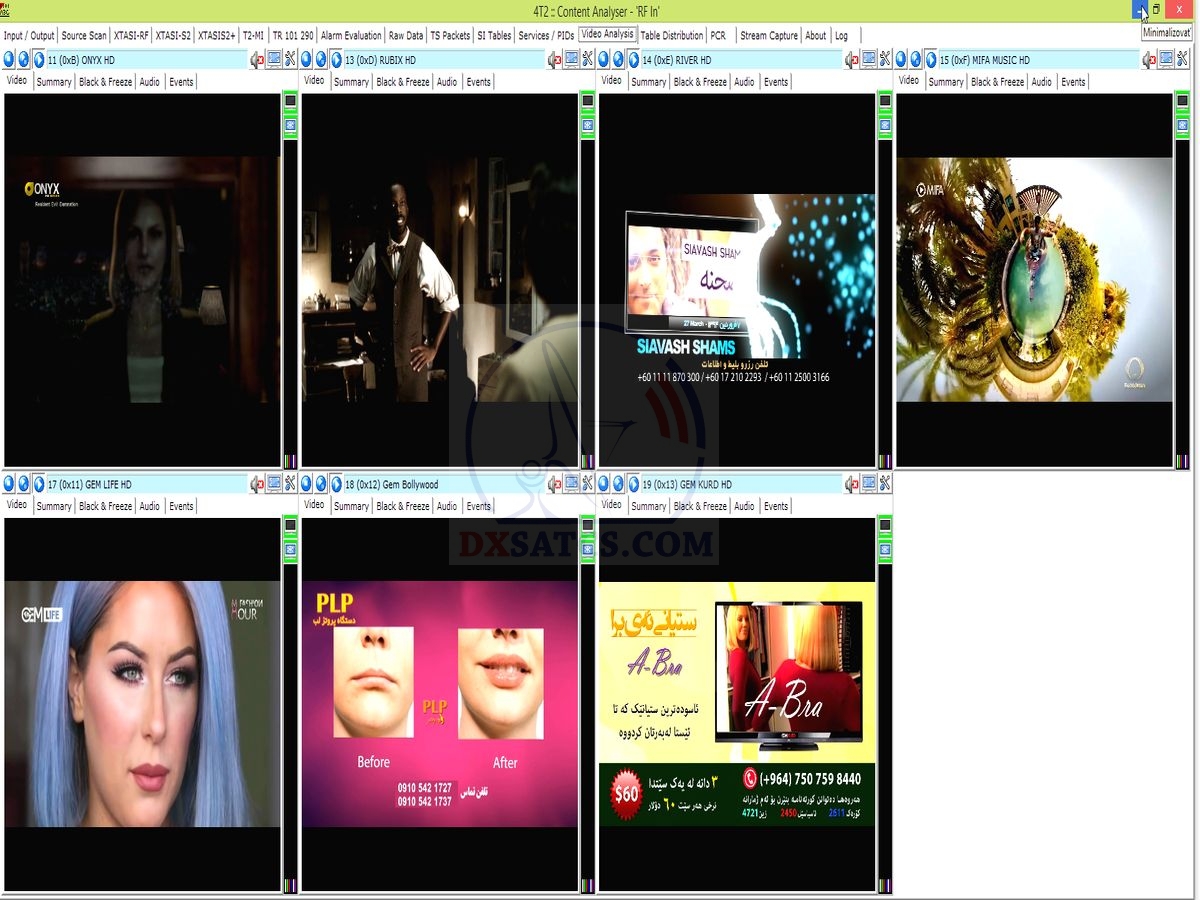
Task: Click the tools icon in RIVER HD panel
Action: pos(885,60)
